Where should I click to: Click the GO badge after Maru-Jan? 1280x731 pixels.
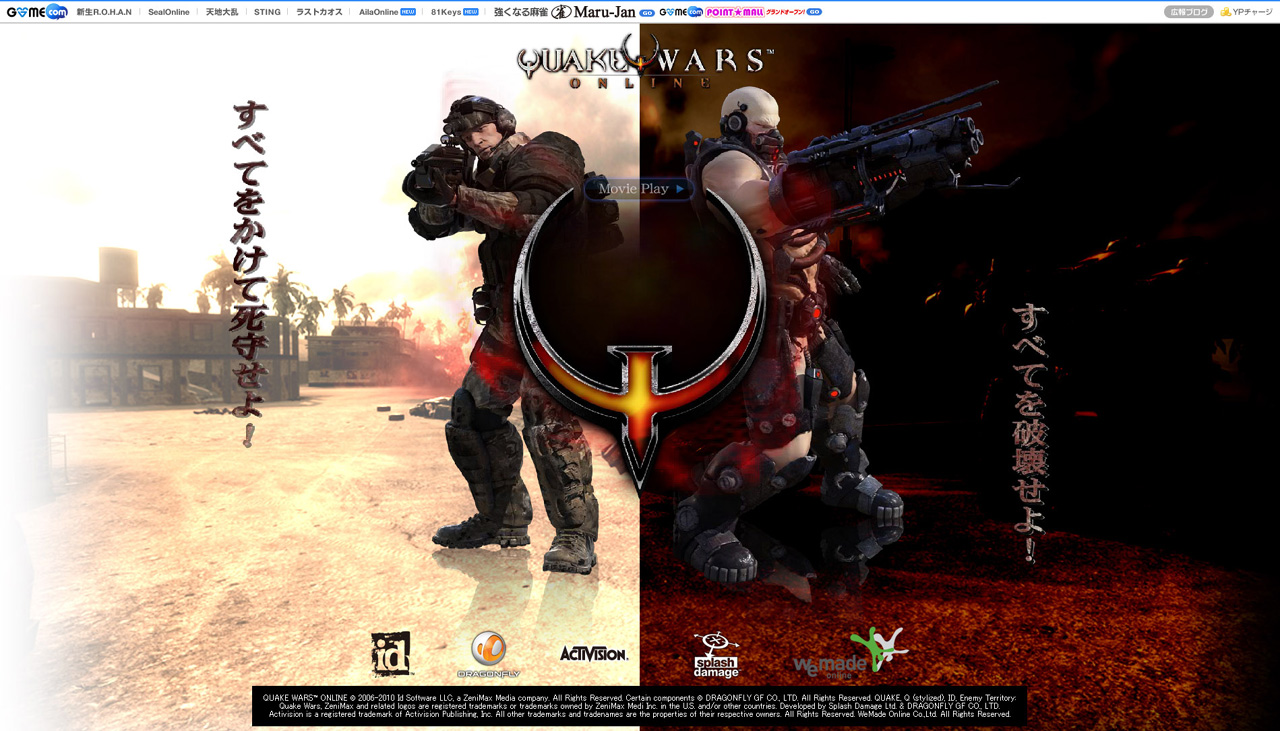pos(647,12)
